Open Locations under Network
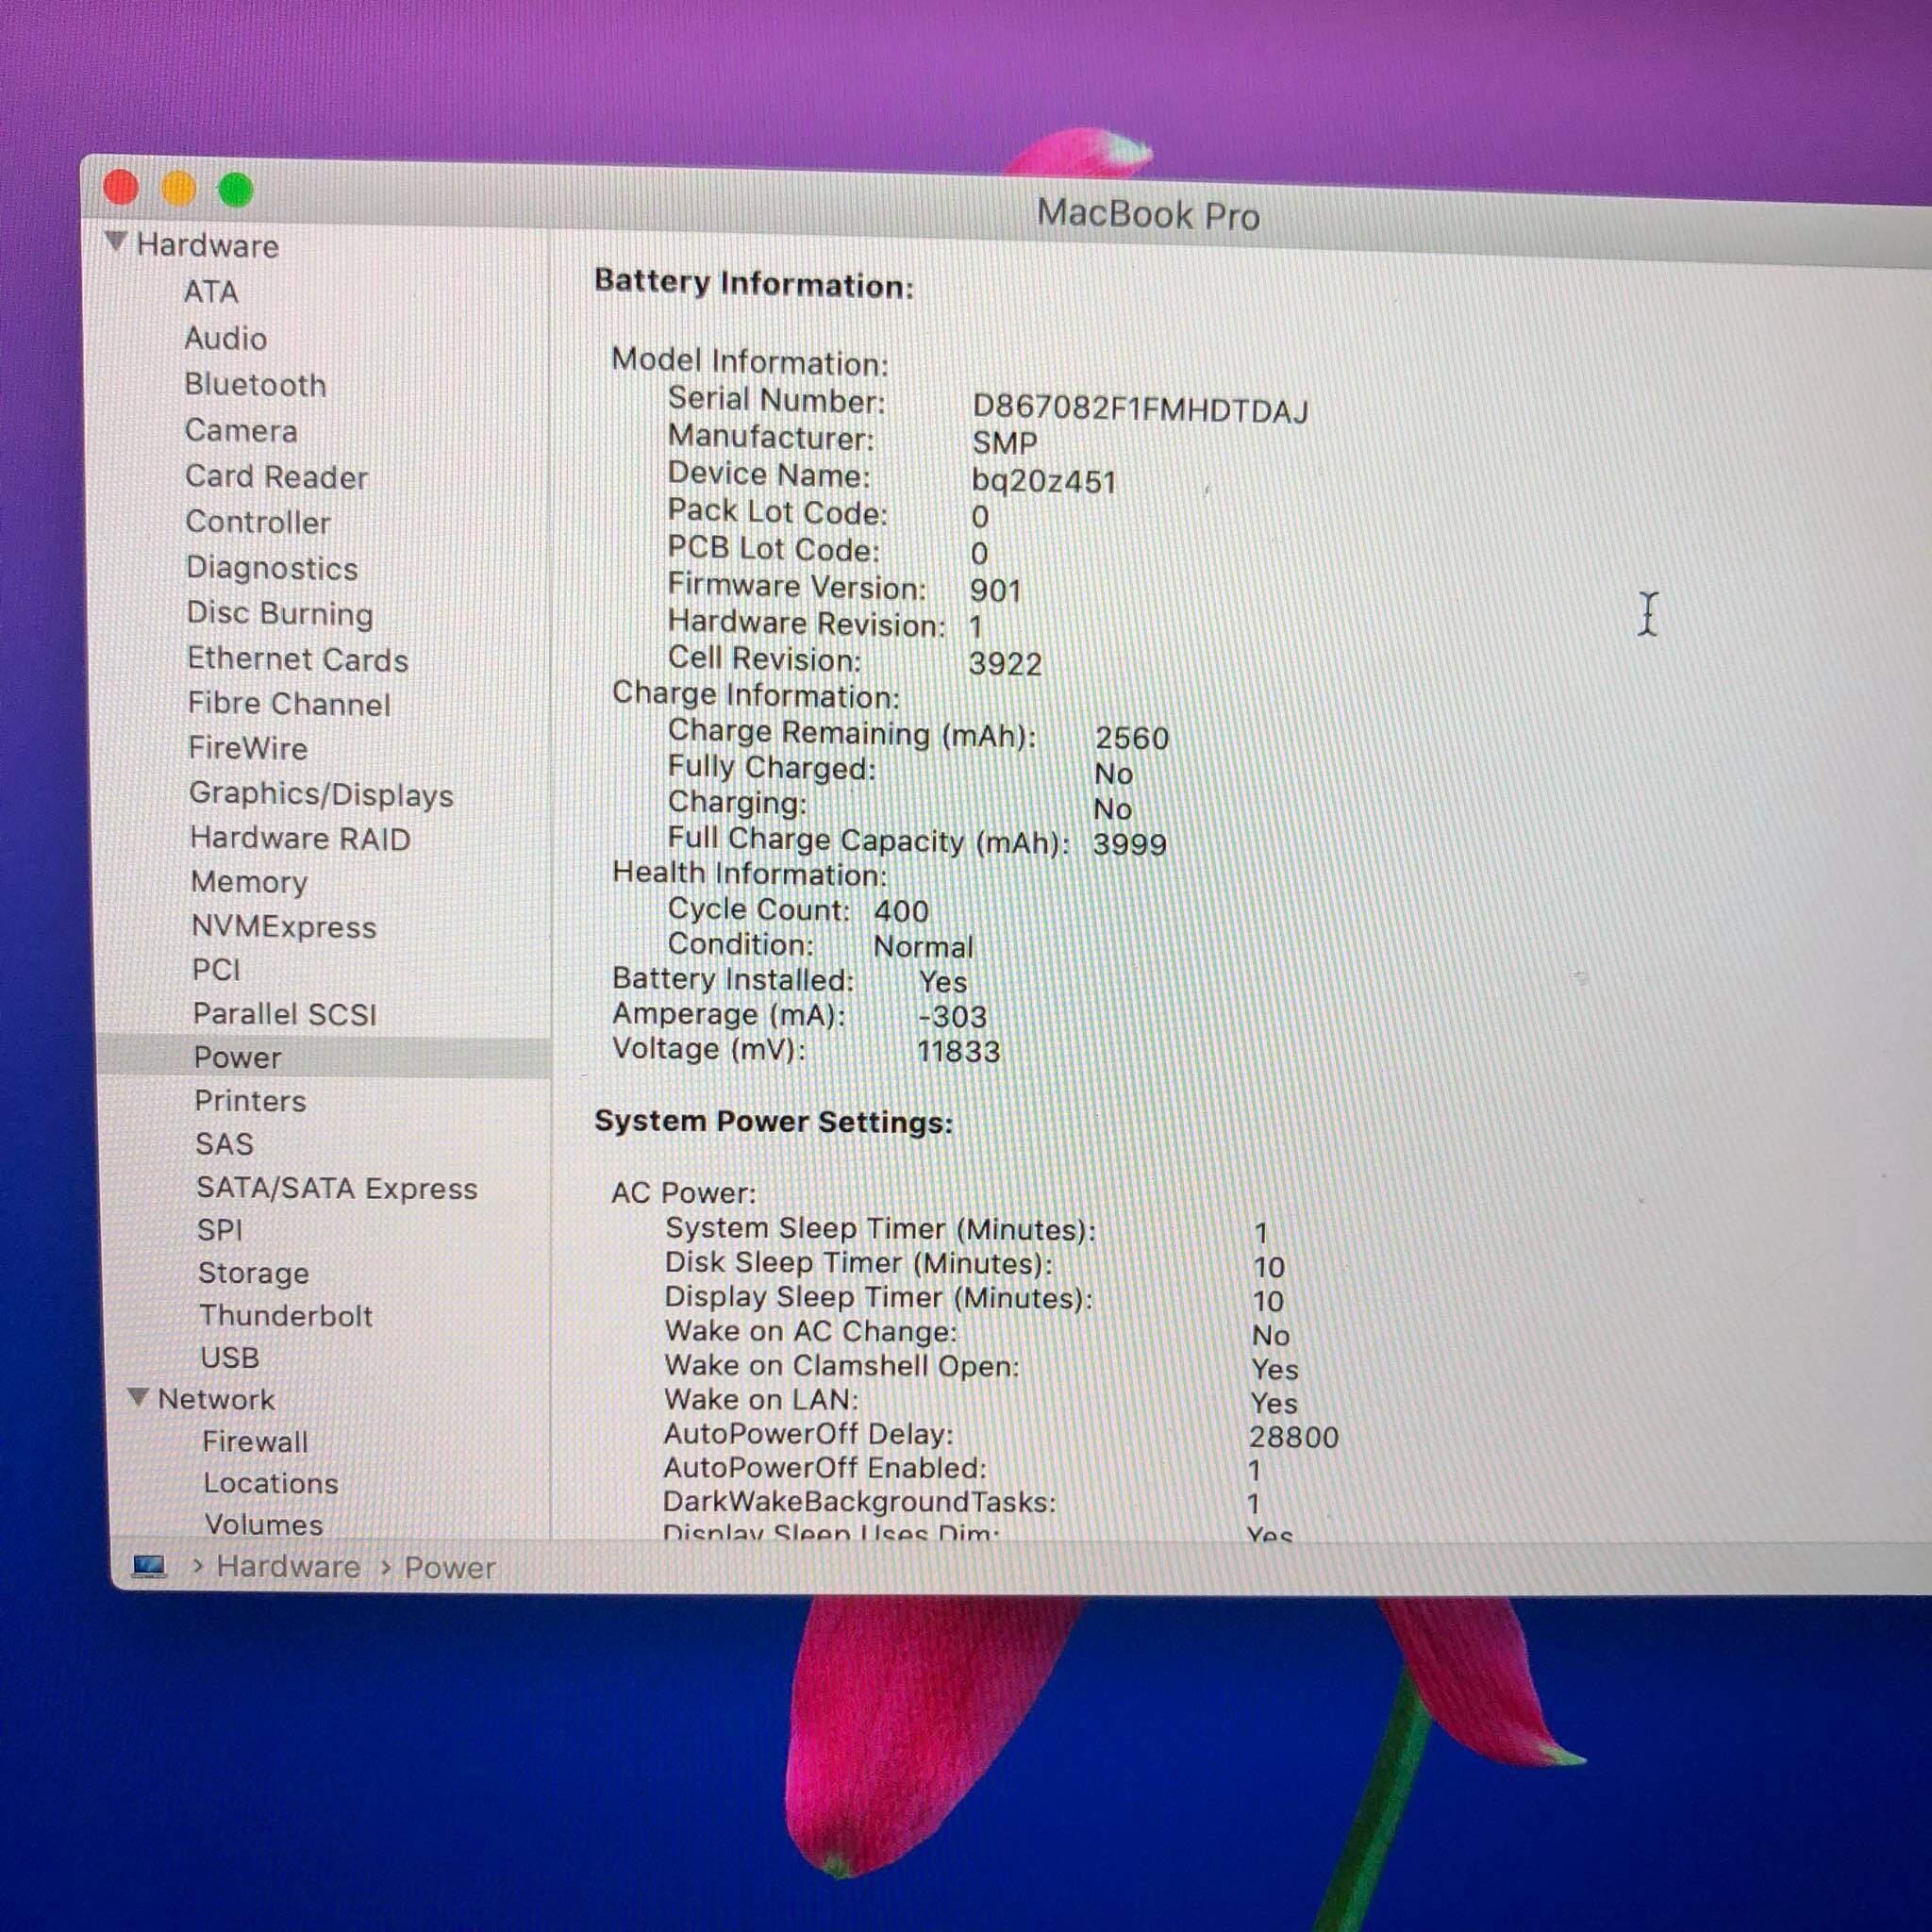The image size is (1932, 1932). [270, 1483]
